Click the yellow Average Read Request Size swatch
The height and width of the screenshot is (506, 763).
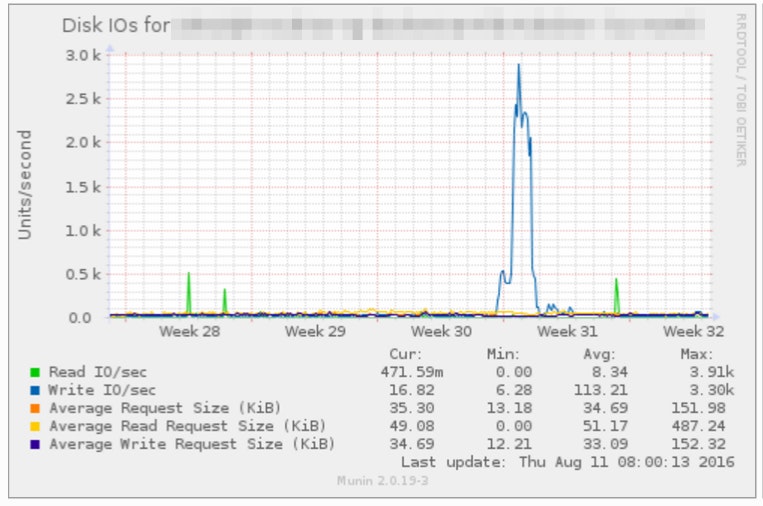click(x=35, y=426)
